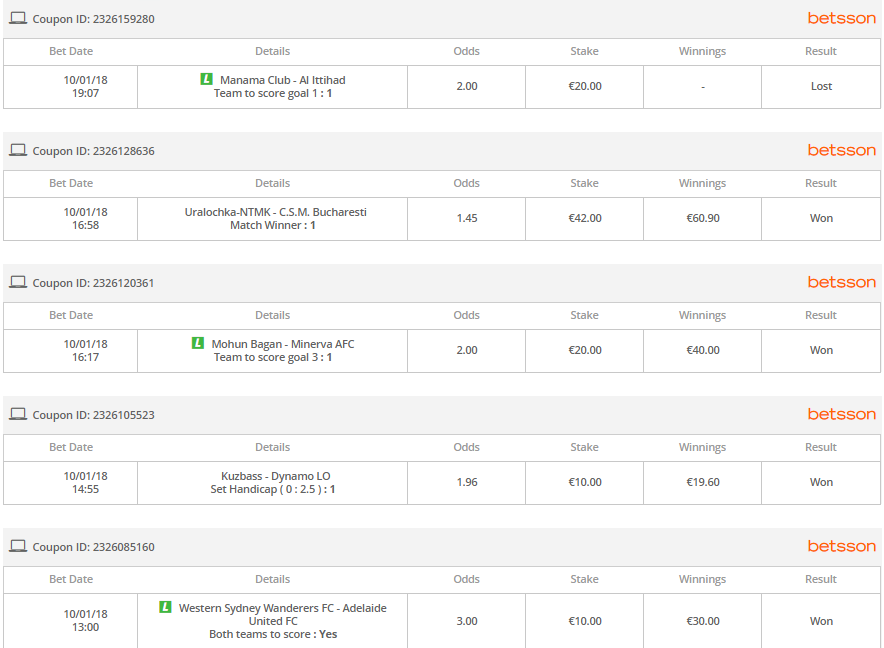Click betsson logo on Coupon 2326105523
Screen dimensions: 884x648
pos(842,415)
